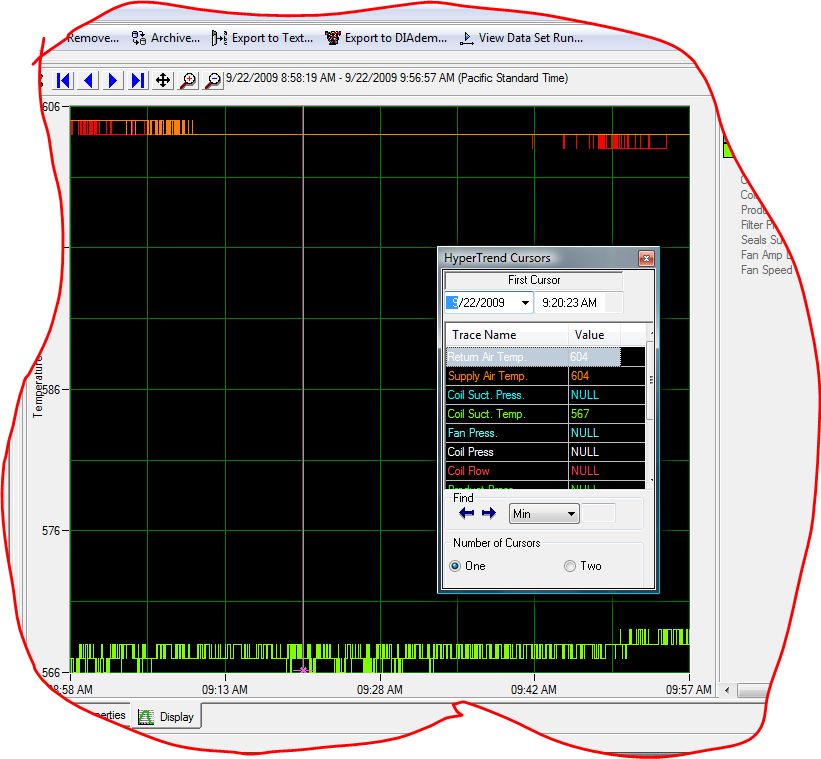Click the 09:28 AM time axis label
This screenshot has width=821, height=759.
[x=380, y=690]
